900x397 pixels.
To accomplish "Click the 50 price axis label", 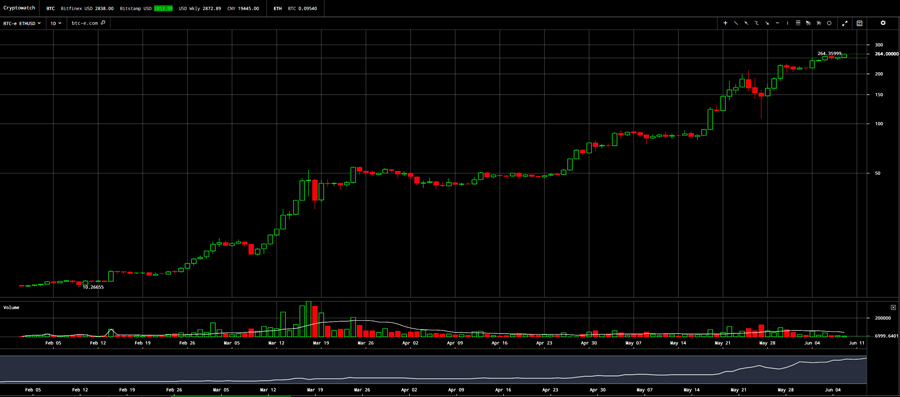I will point(877,173).
